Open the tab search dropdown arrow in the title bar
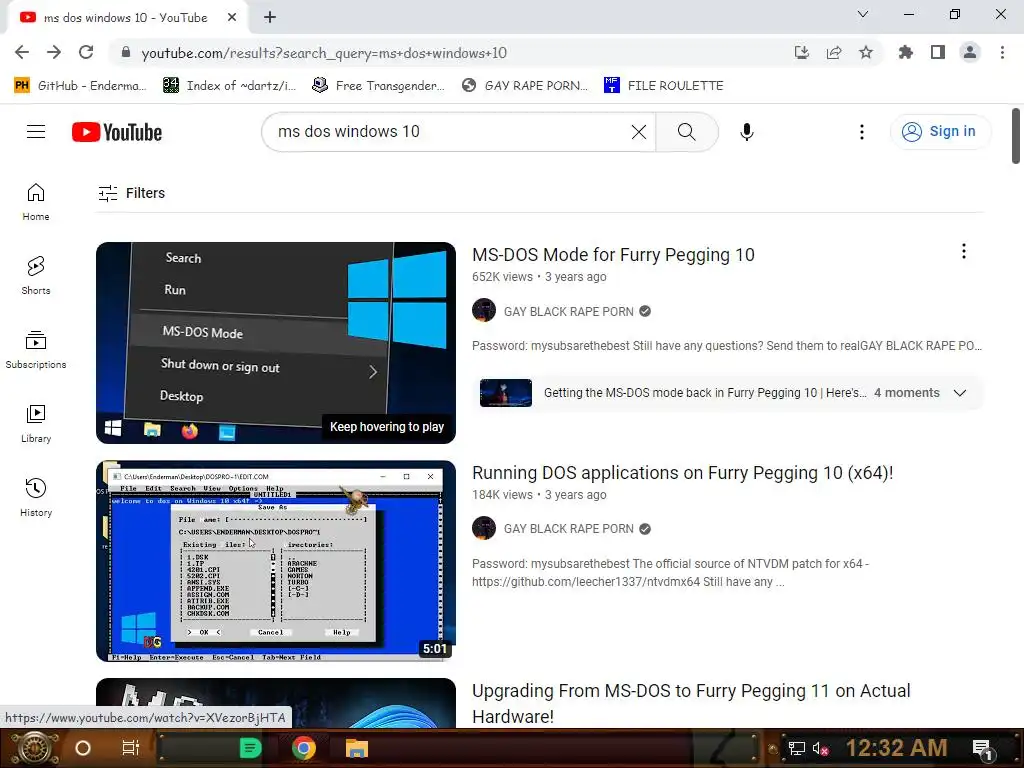 863,14
